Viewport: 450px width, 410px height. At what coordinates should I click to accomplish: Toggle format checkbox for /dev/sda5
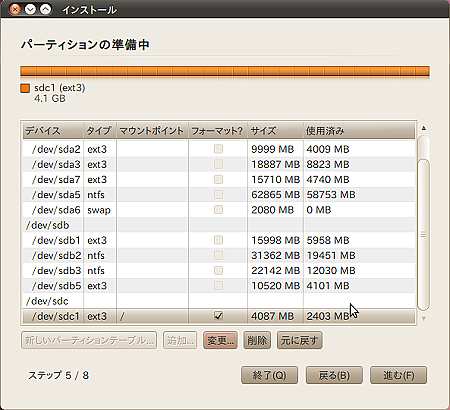pyautogui.click(x=218, y=194)
